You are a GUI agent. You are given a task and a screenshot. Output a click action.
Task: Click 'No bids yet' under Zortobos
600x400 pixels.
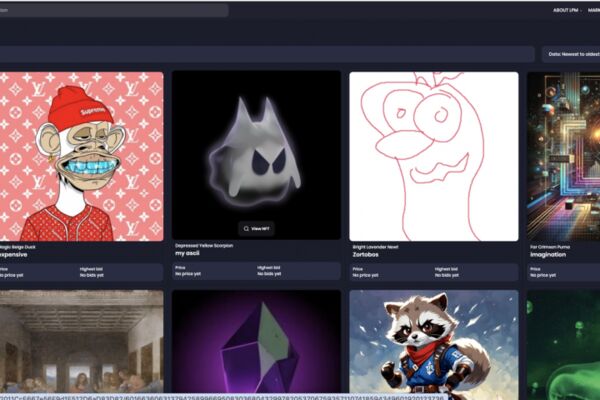point(447,275)
